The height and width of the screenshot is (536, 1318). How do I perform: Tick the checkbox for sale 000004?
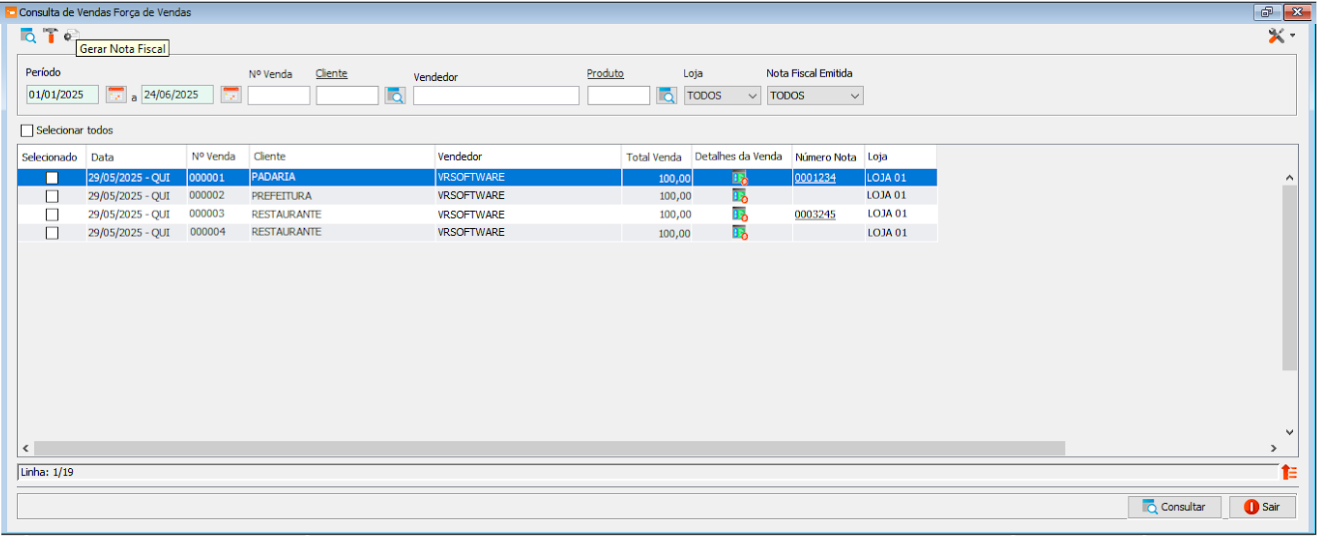(52, 232)
